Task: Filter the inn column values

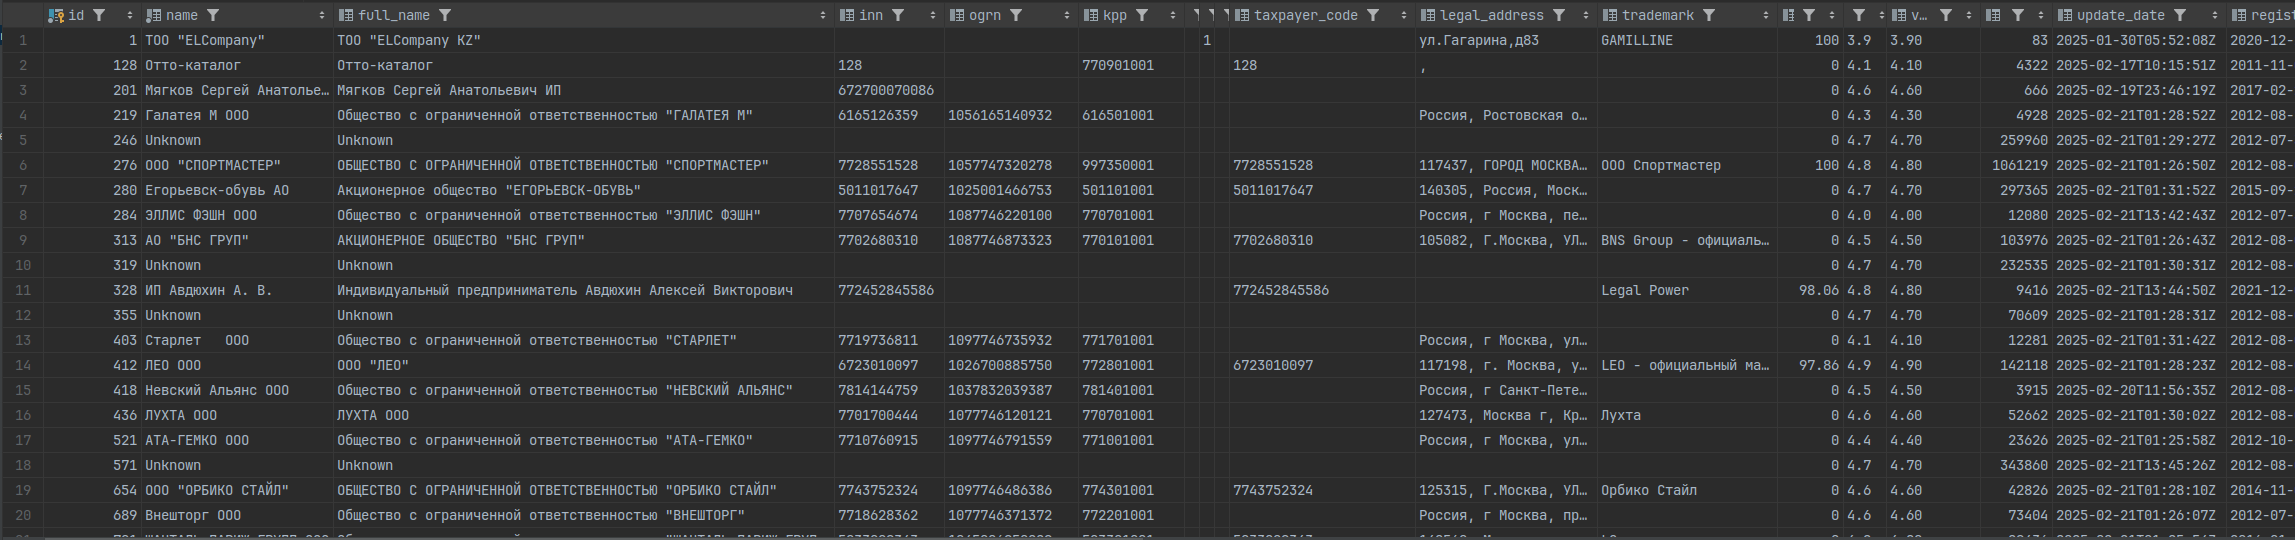Action: [x=898, y=15]
